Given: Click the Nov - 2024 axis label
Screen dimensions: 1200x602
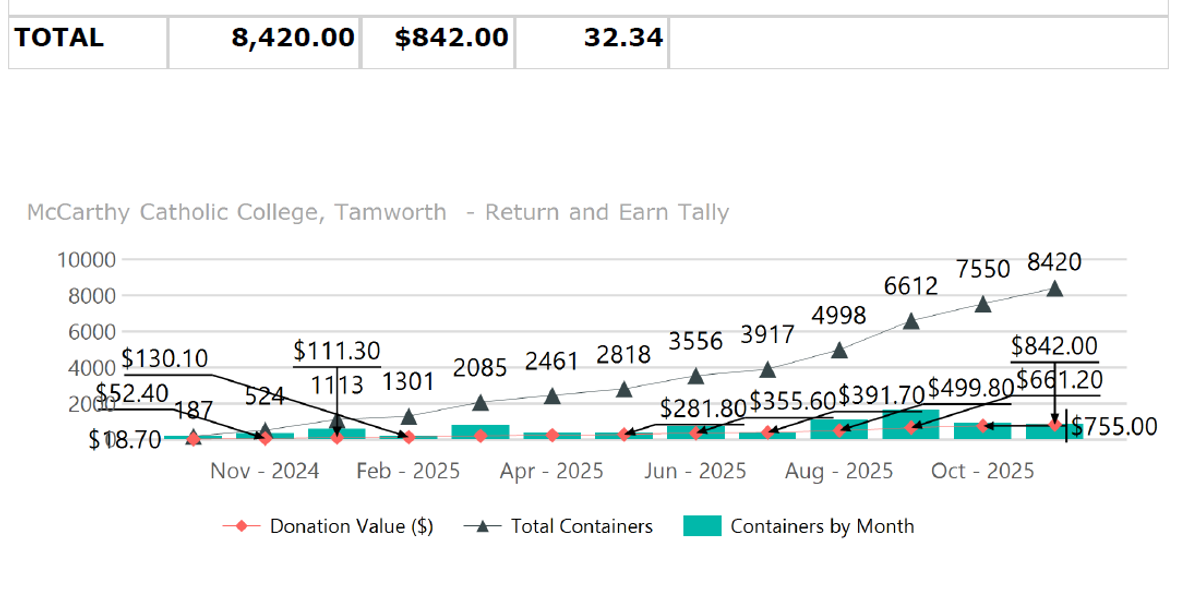Looking at the screenshot, I should click(265, 471).
